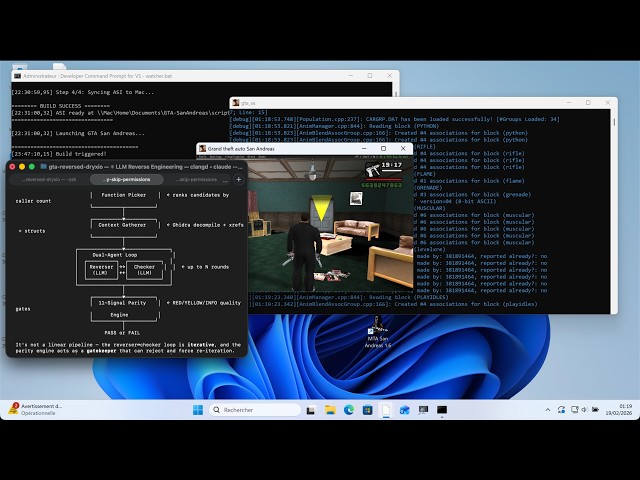640x480 pixels.
Task: Expand the hidden system tray icons chevron
Action: click(x=548, y=410)
